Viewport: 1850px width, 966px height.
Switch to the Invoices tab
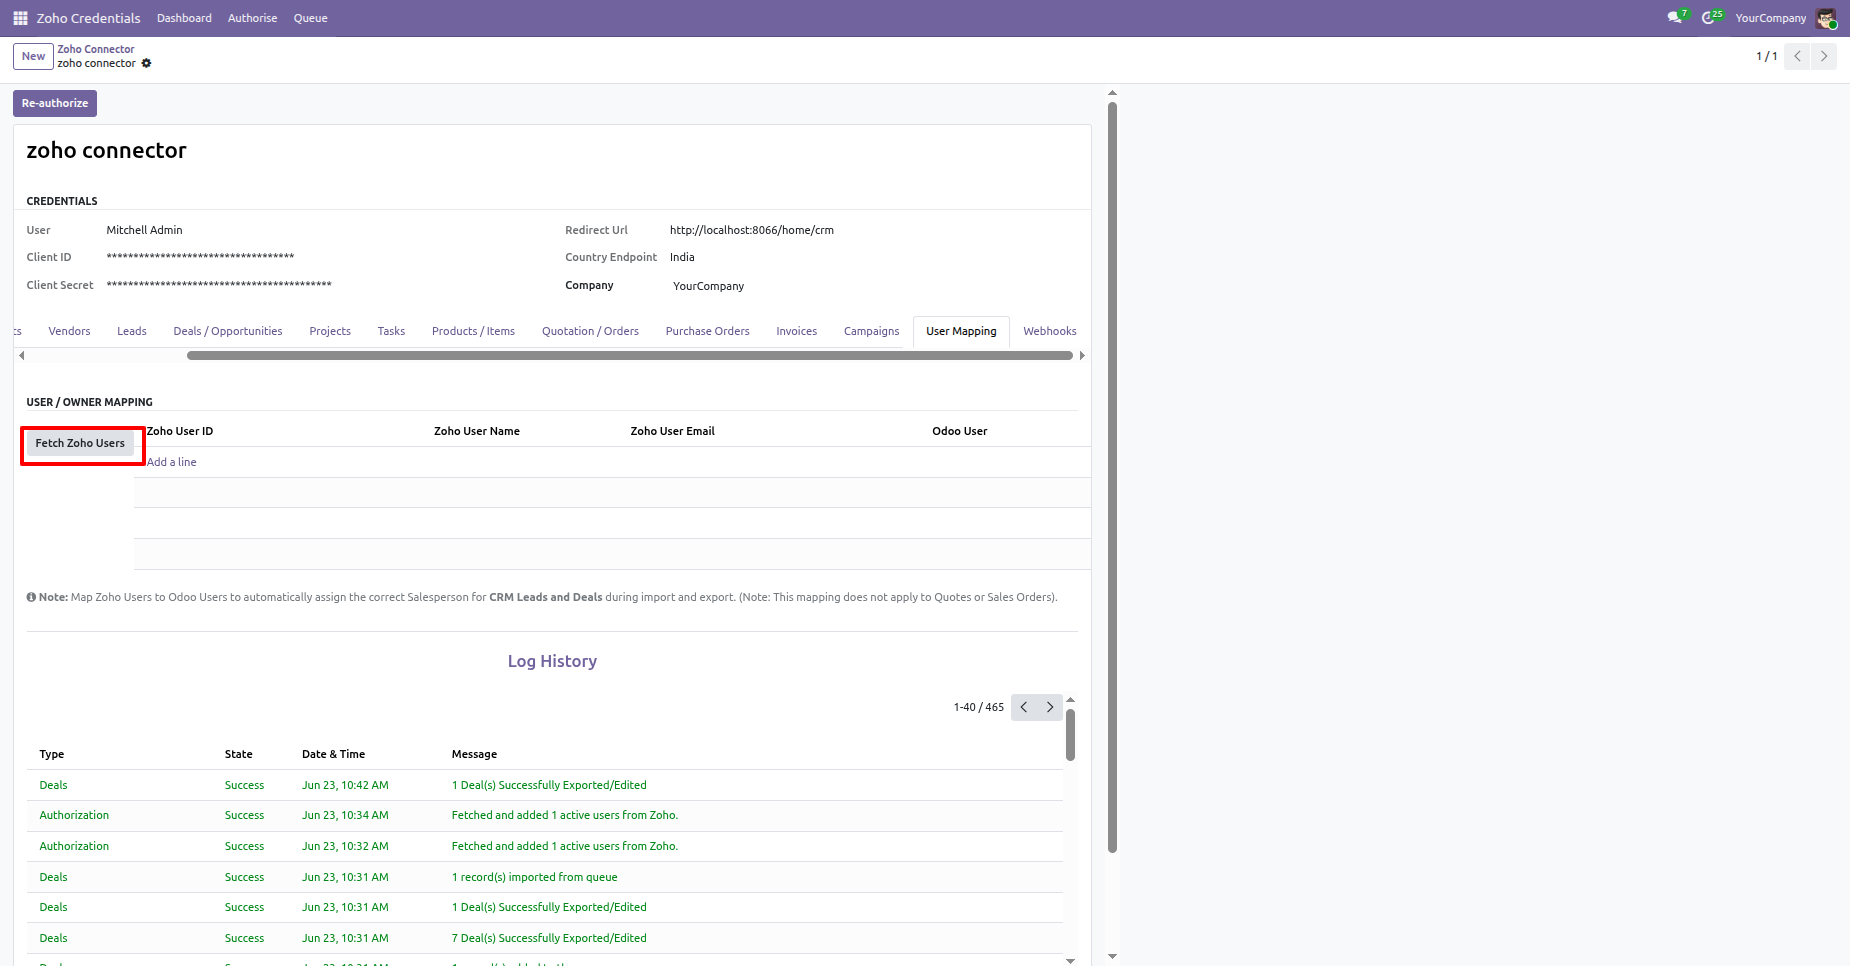point(796,331)
